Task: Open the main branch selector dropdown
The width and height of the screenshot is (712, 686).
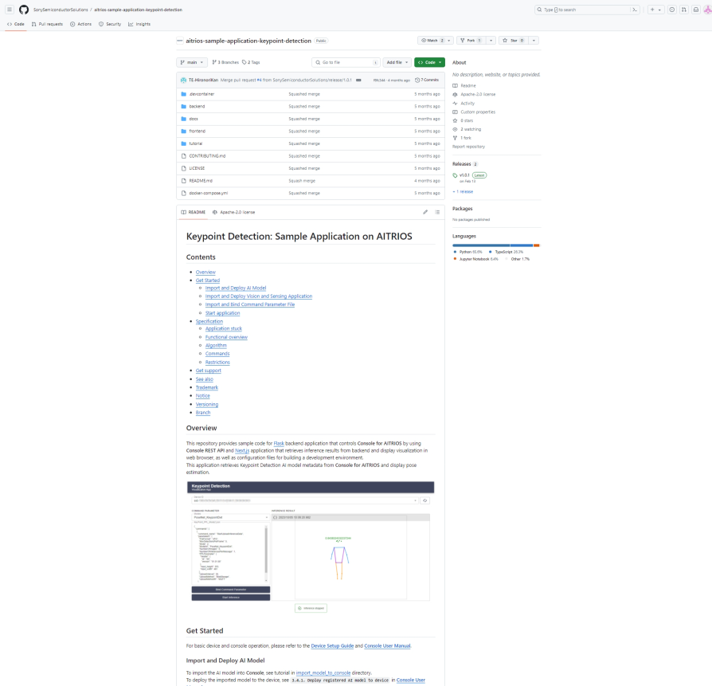Action: pos(192,62)
